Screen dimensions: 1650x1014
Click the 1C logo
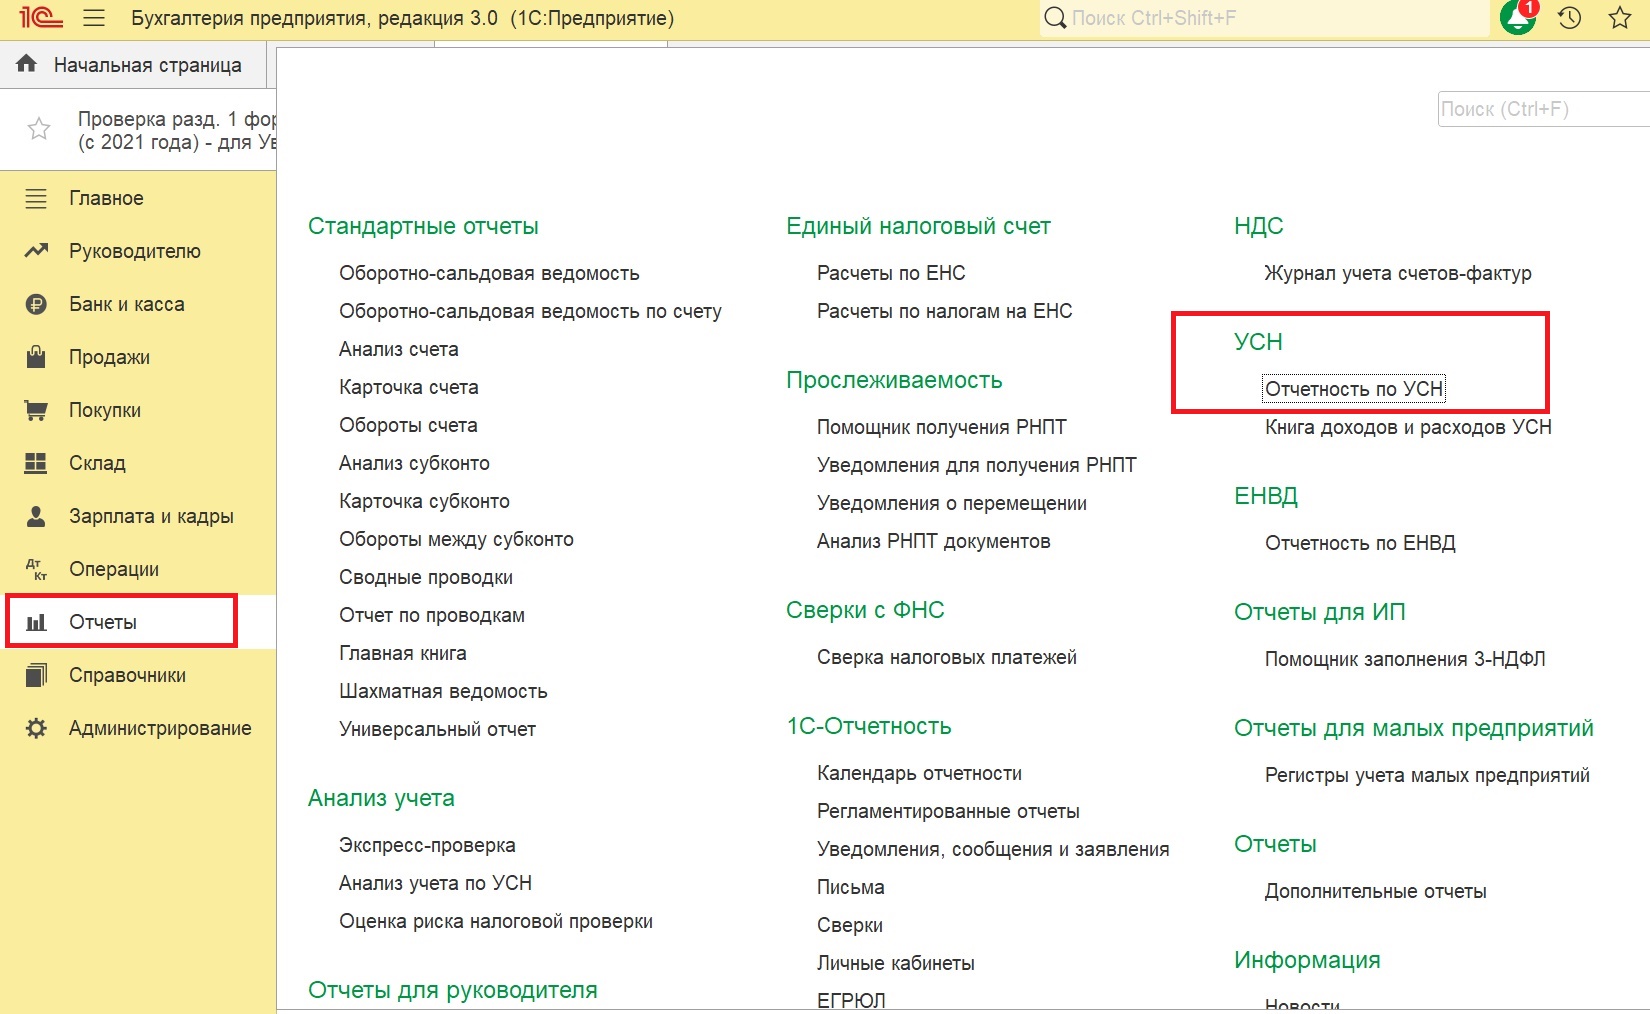tap(41, 18)
